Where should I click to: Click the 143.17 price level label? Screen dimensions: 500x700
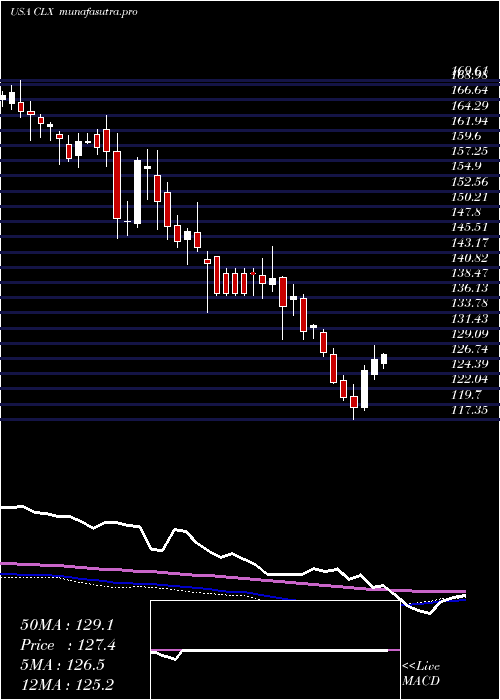pyautogui.click(x=470, y=242)
